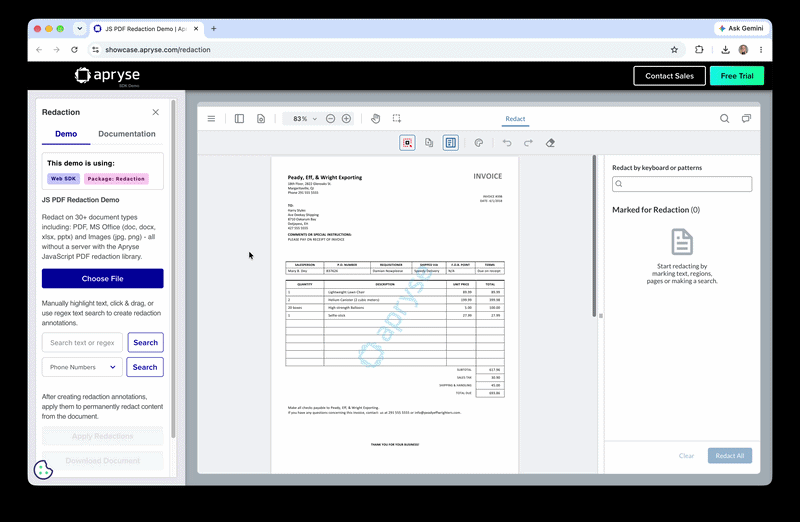
Task: Toggle the redaction panel icon
Action: (451, 143)
